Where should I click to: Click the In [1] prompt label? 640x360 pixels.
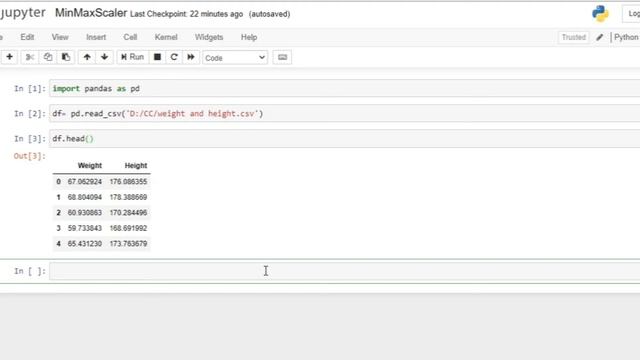30,89
